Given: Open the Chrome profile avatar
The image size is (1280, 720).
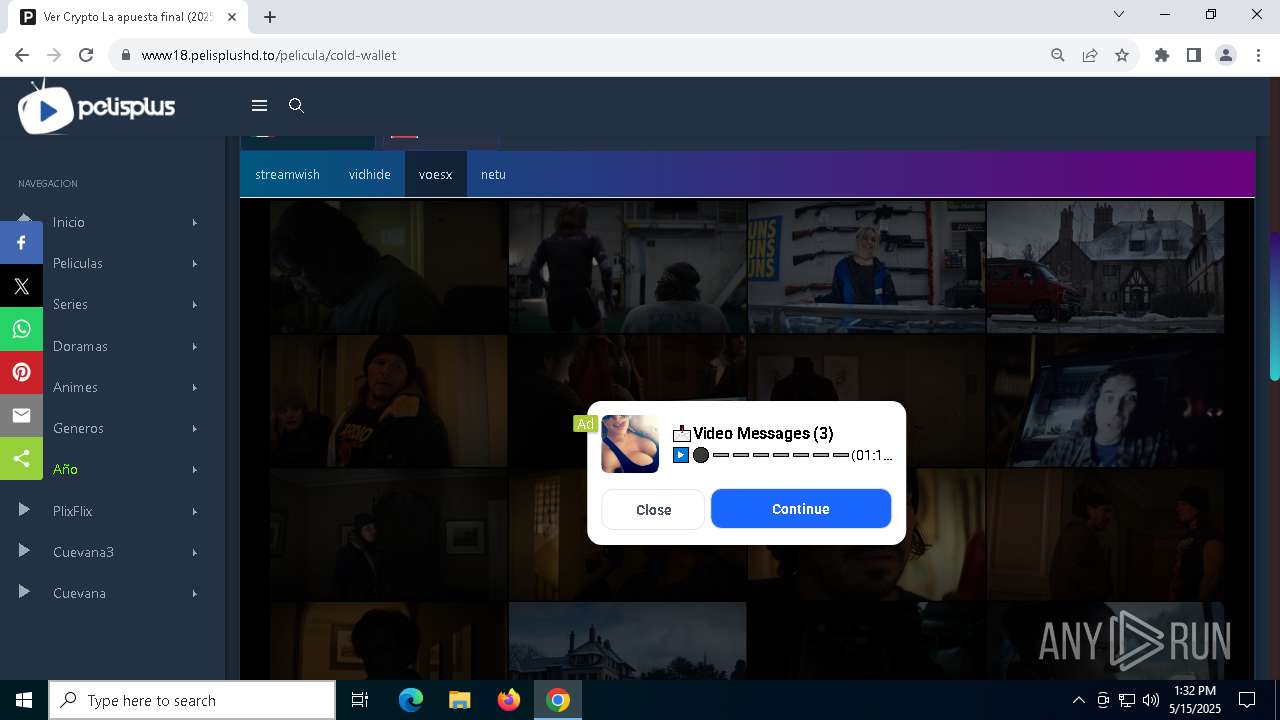Looking at the screenshot, I should point(1226,55).
